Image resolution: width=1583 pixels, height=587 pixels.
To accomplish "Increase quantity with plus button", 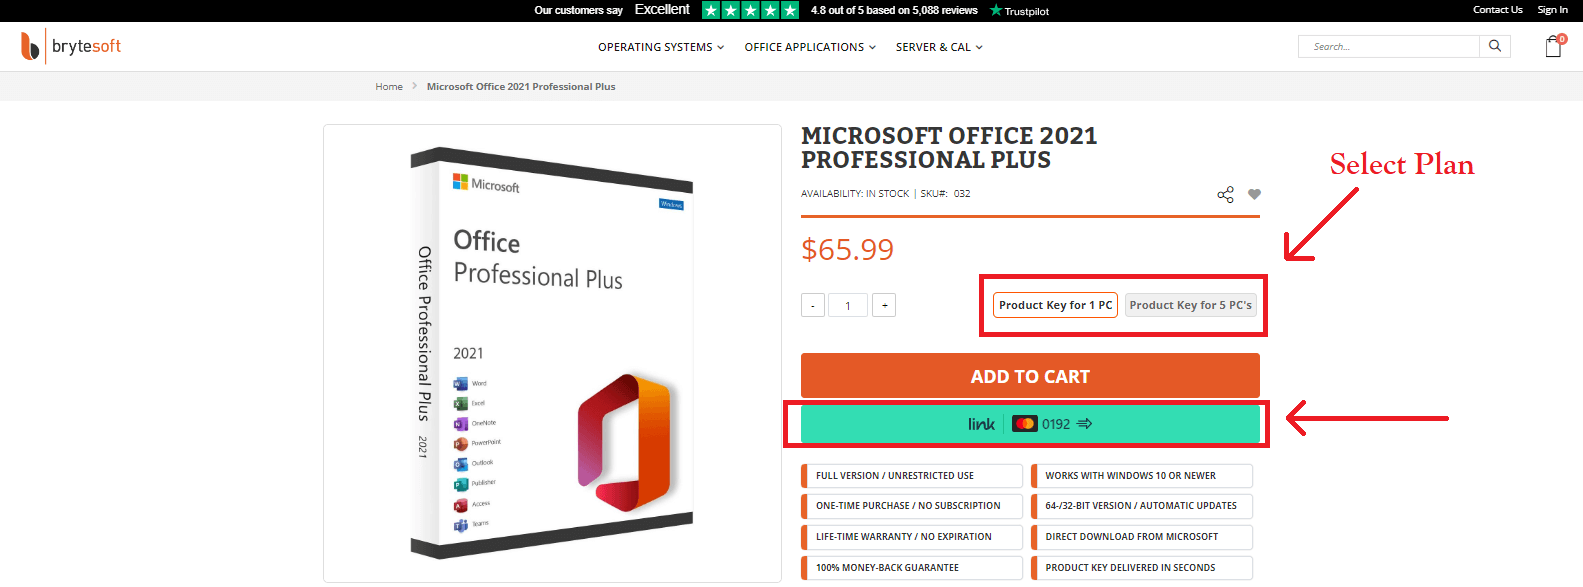I will tap(884, 305).
